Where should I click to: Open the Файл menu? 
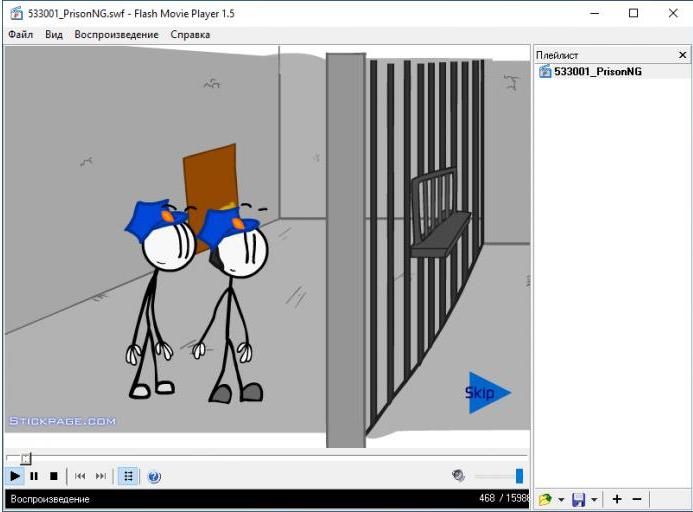[20, 34]
